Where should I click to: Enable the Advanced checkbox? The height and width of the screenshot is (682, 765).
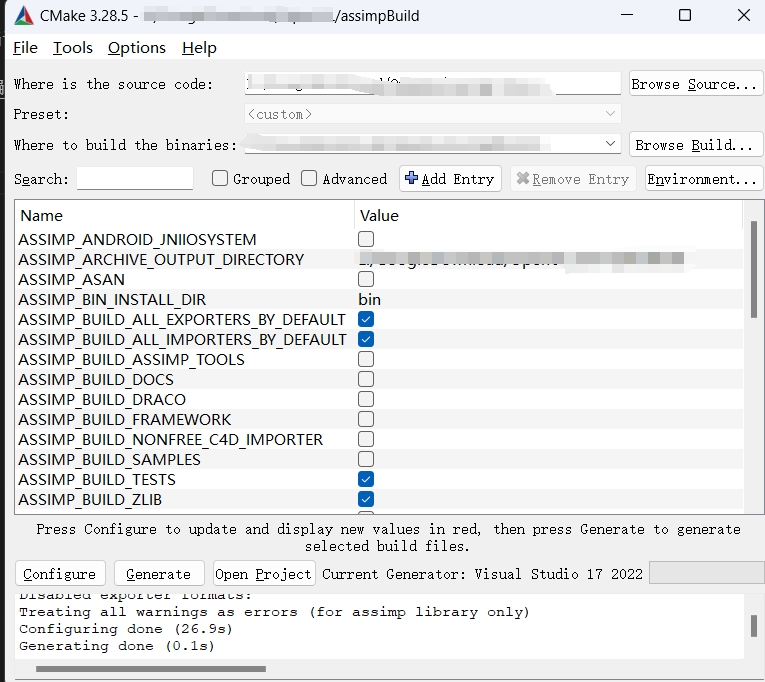tap(309, 179)
